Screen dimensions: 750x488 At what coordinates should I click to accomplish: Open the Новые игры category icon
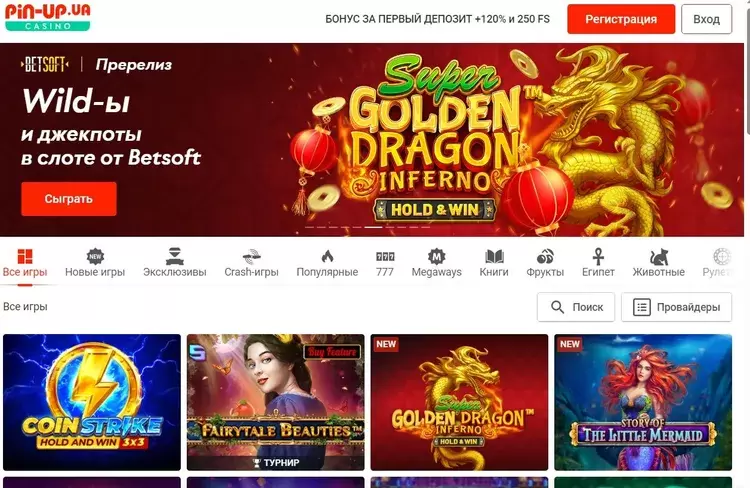pos(95,256)
